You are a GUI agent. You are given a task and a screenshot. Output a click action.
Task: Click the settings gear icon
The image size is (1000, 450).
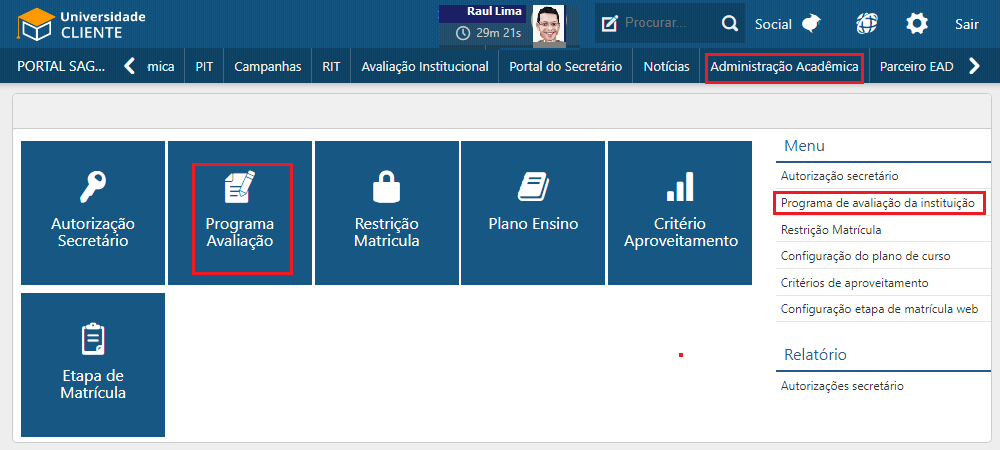click(916, 24)
